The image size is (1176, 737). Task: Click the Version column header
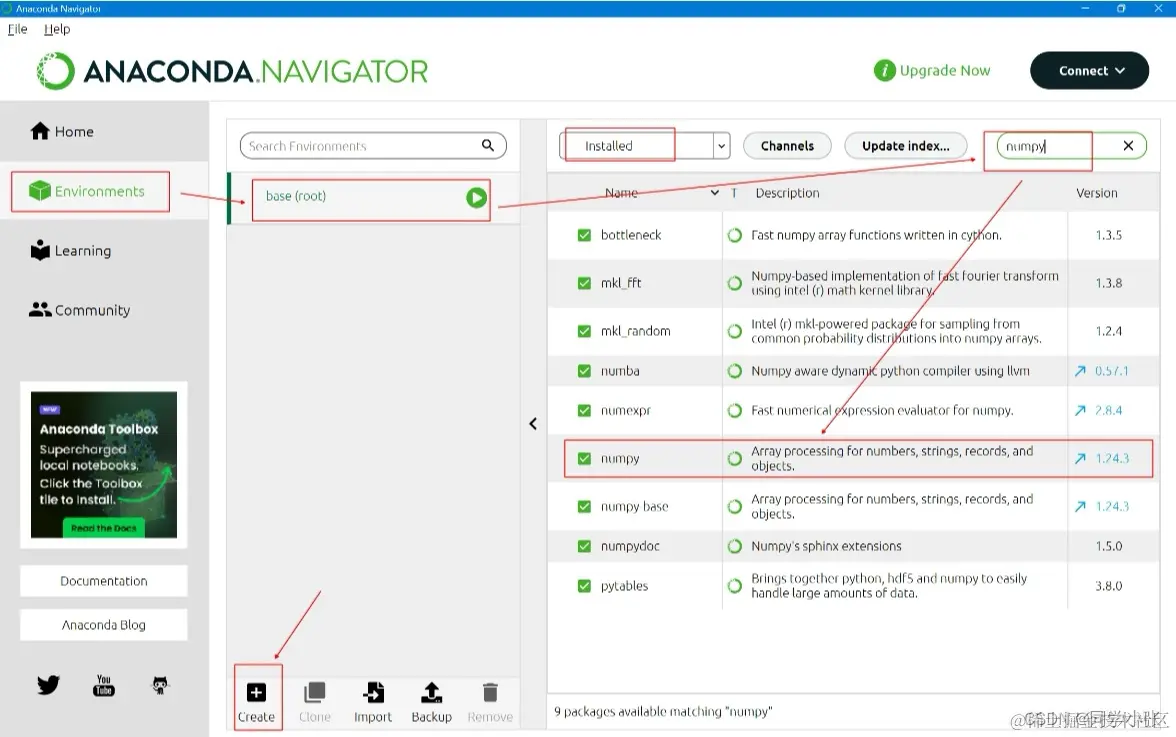click(x=1096, y=193)
